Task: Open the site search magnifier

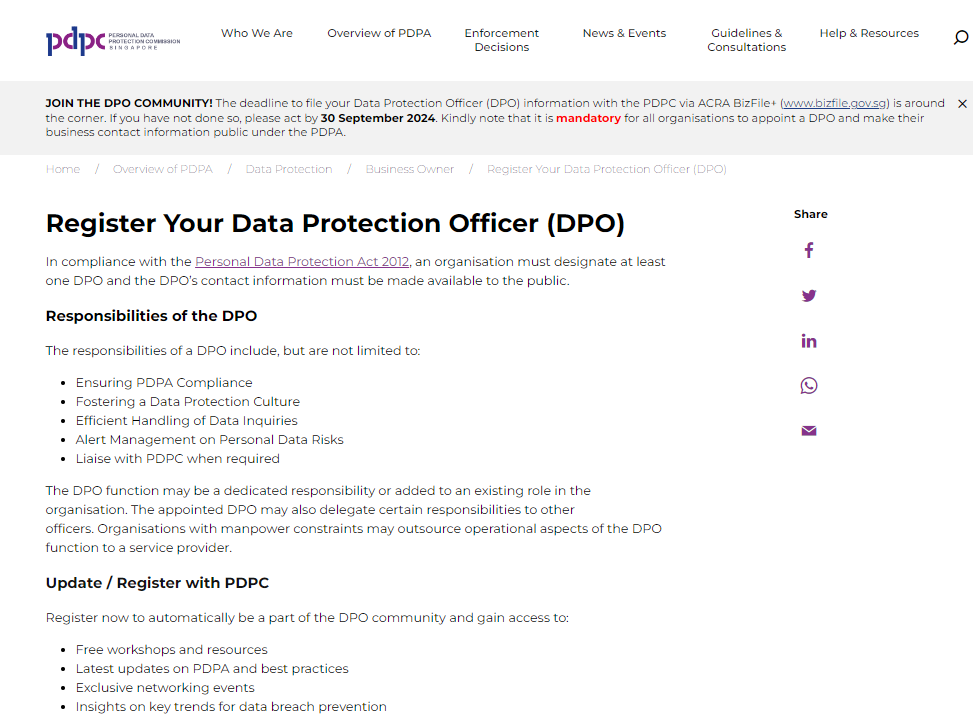Action: (961, 38)
